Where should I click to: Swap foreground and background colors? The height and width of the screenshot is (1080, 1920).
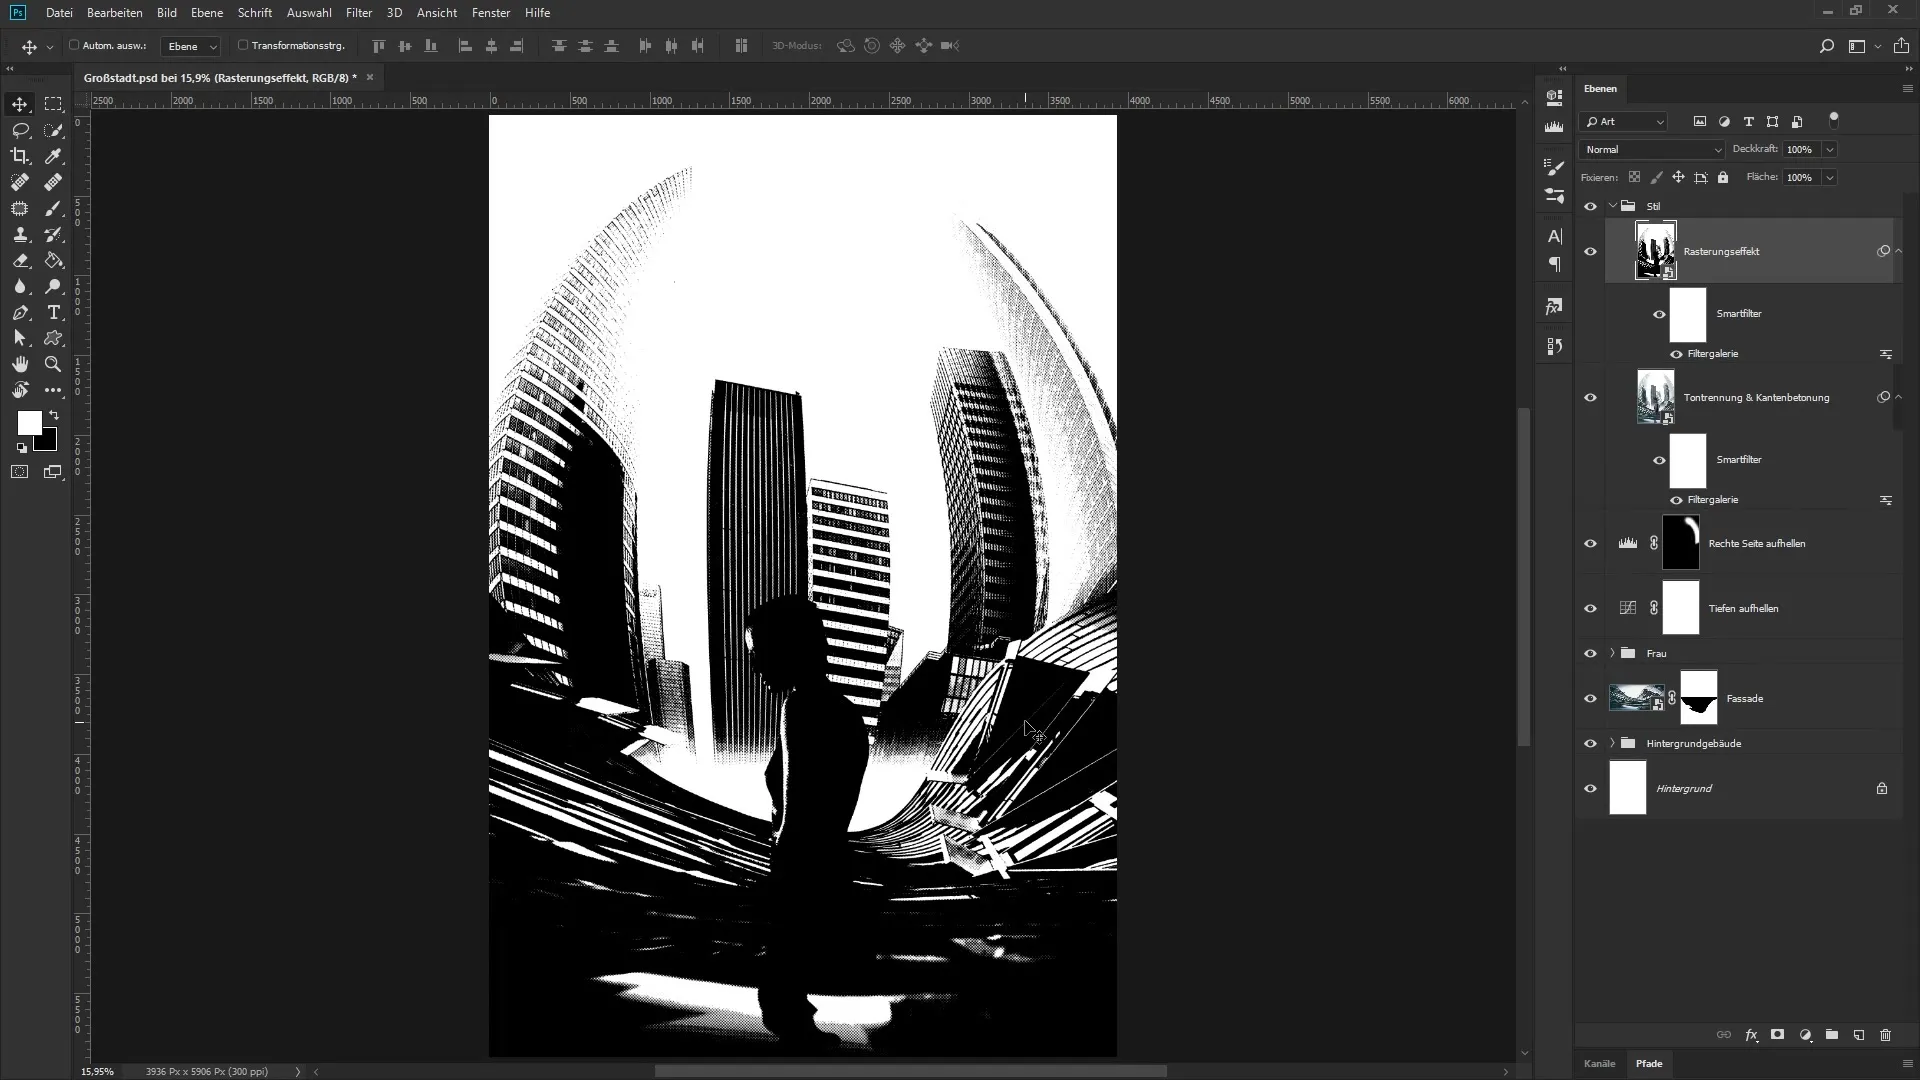(x=54, y=415)
